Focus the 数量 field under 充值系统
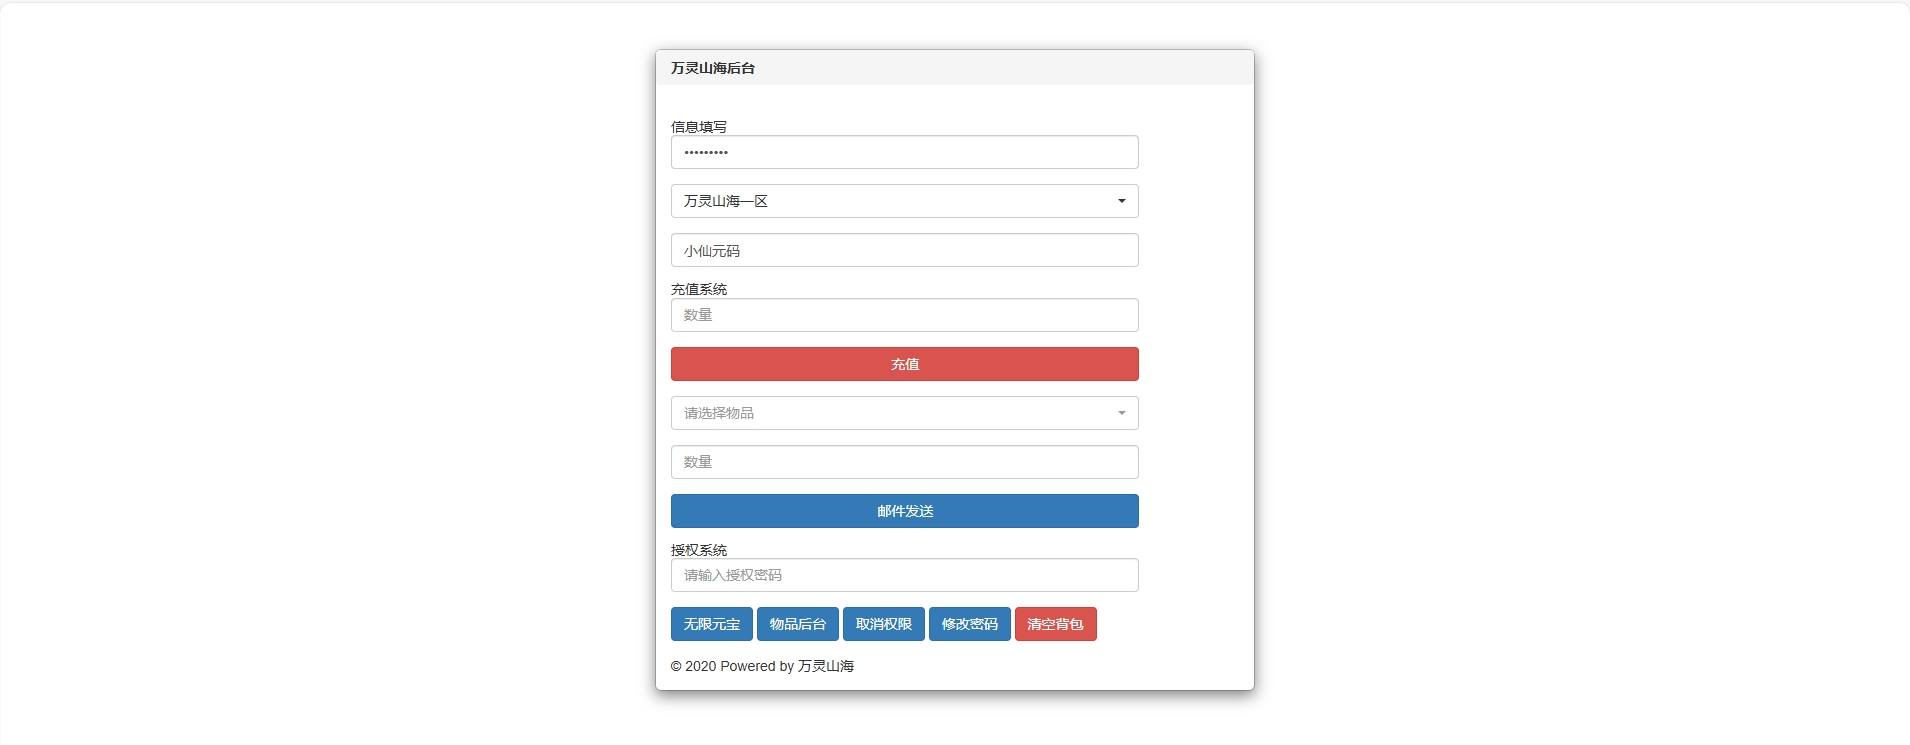The height and width of the screenshot is (745, 1910). (x=904, y=315)
